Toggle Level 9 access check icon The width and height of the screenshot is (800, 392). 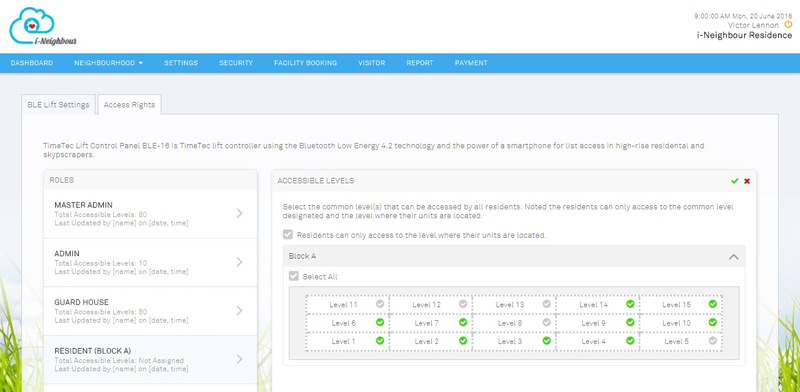tap(630, 322)
